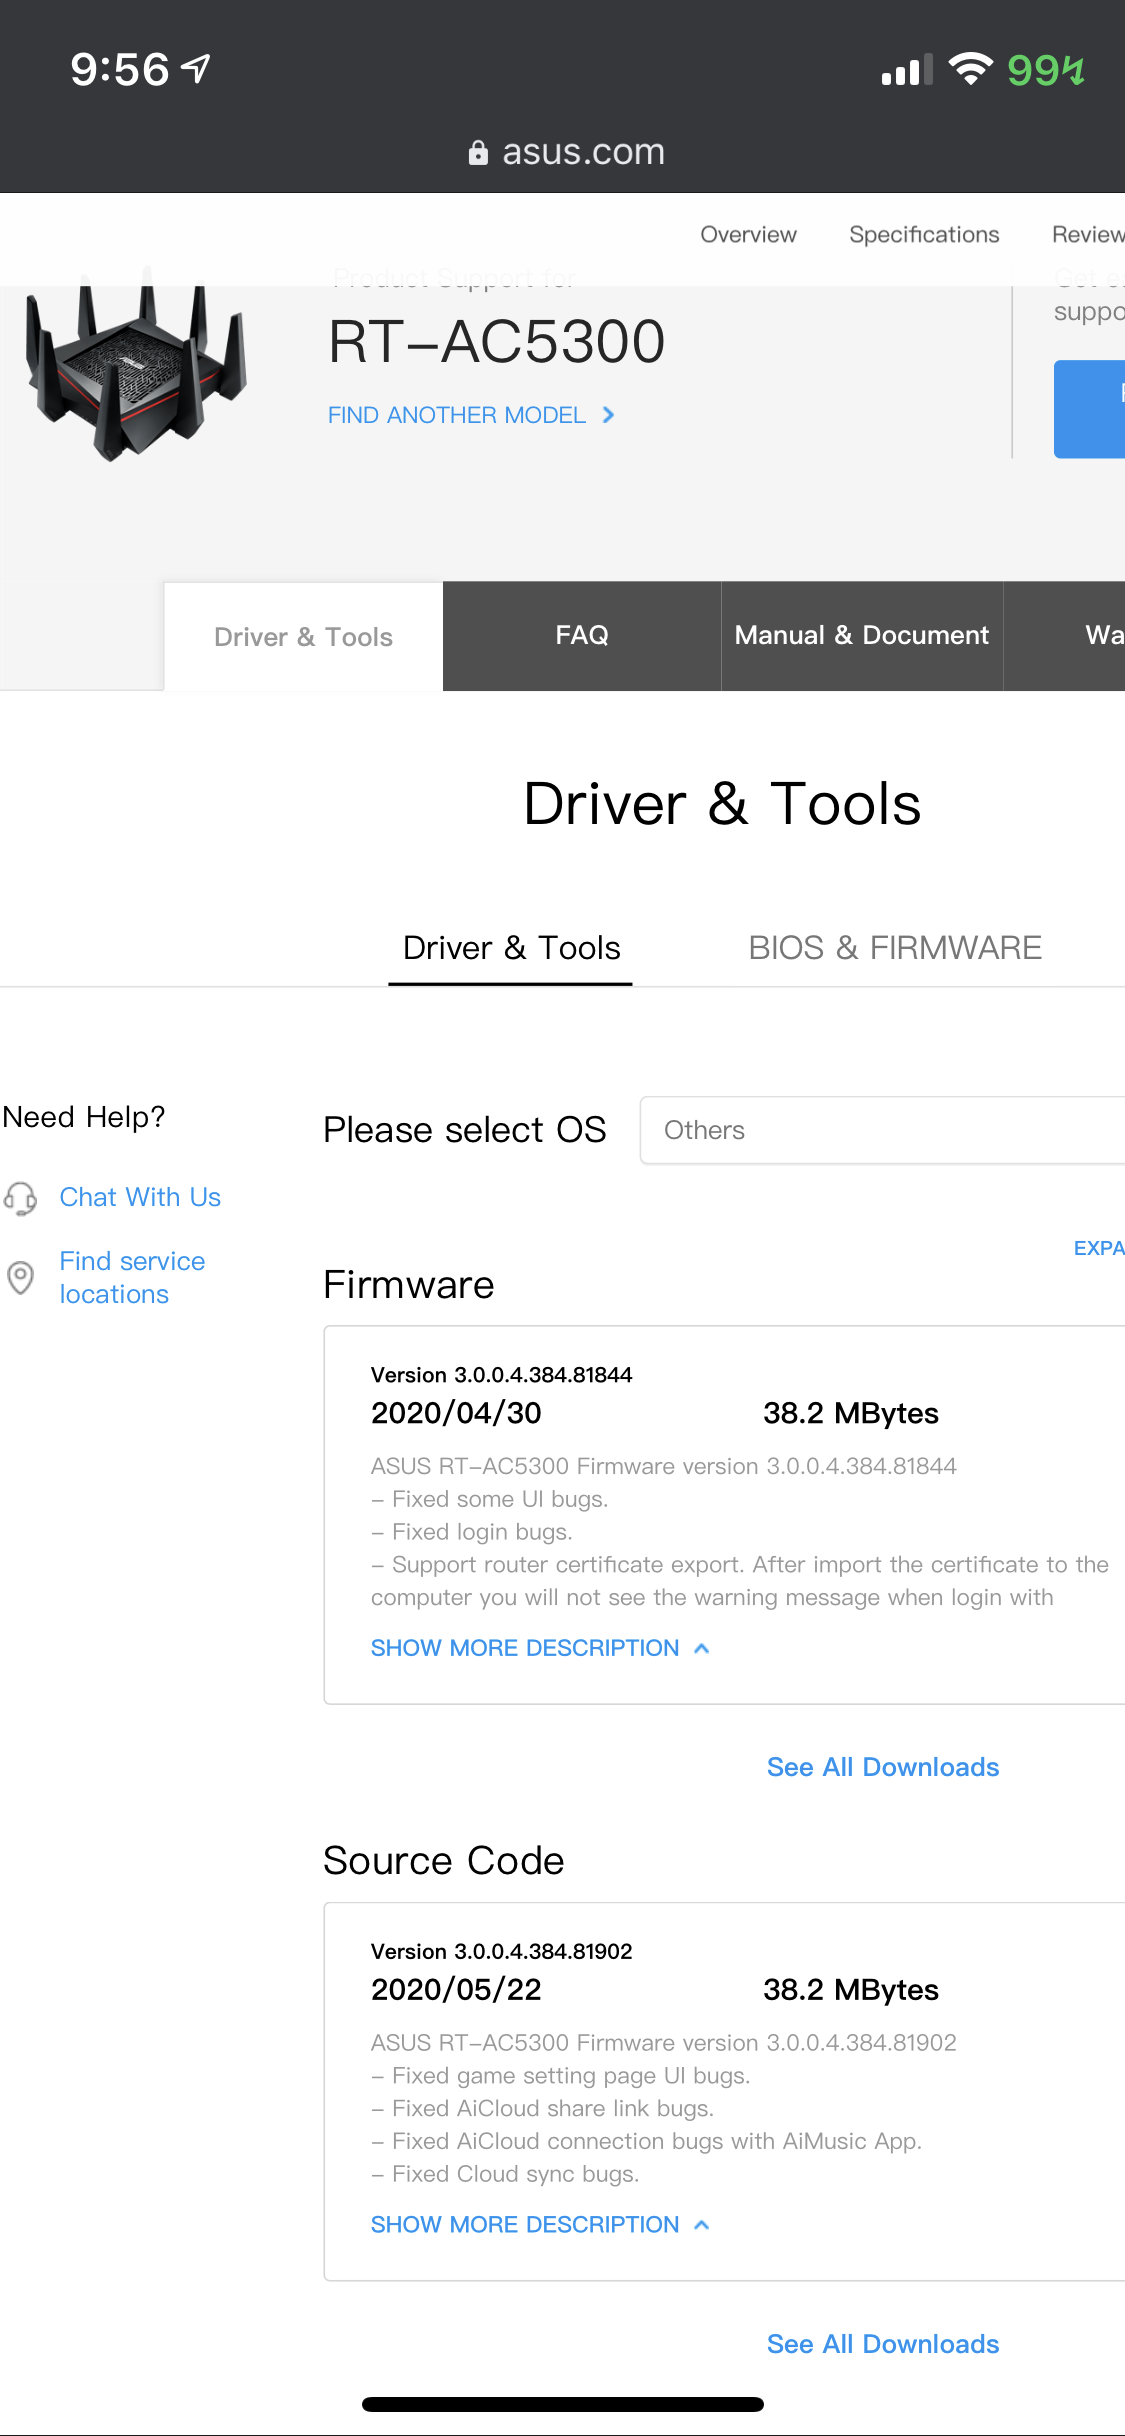The height and width of the screenshot is (2436, 1125).
Task: Open the Chat With Us link
Action: [x=140, y=1197]
